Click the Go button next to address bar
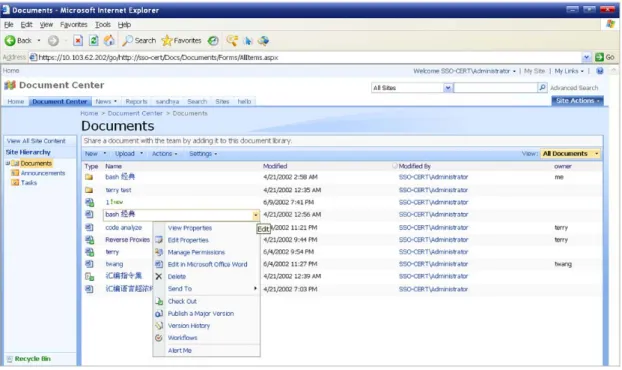The width and height of the screenshot is (622, 370). pos(605,57)
